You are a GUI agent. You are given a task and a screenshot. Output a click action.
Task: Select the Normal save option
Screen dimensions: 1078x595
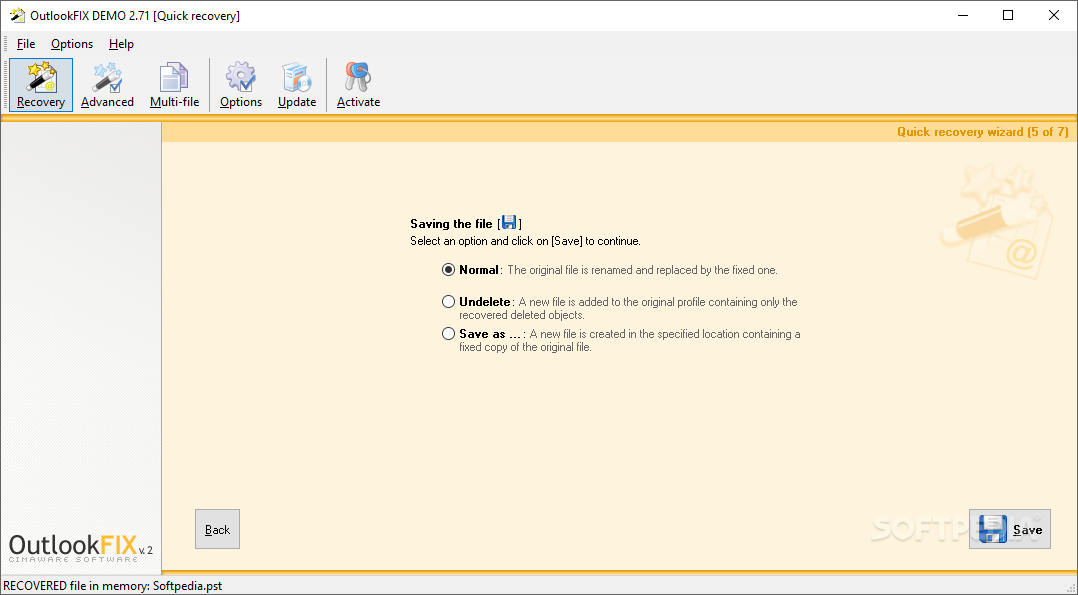pos(448,270)
